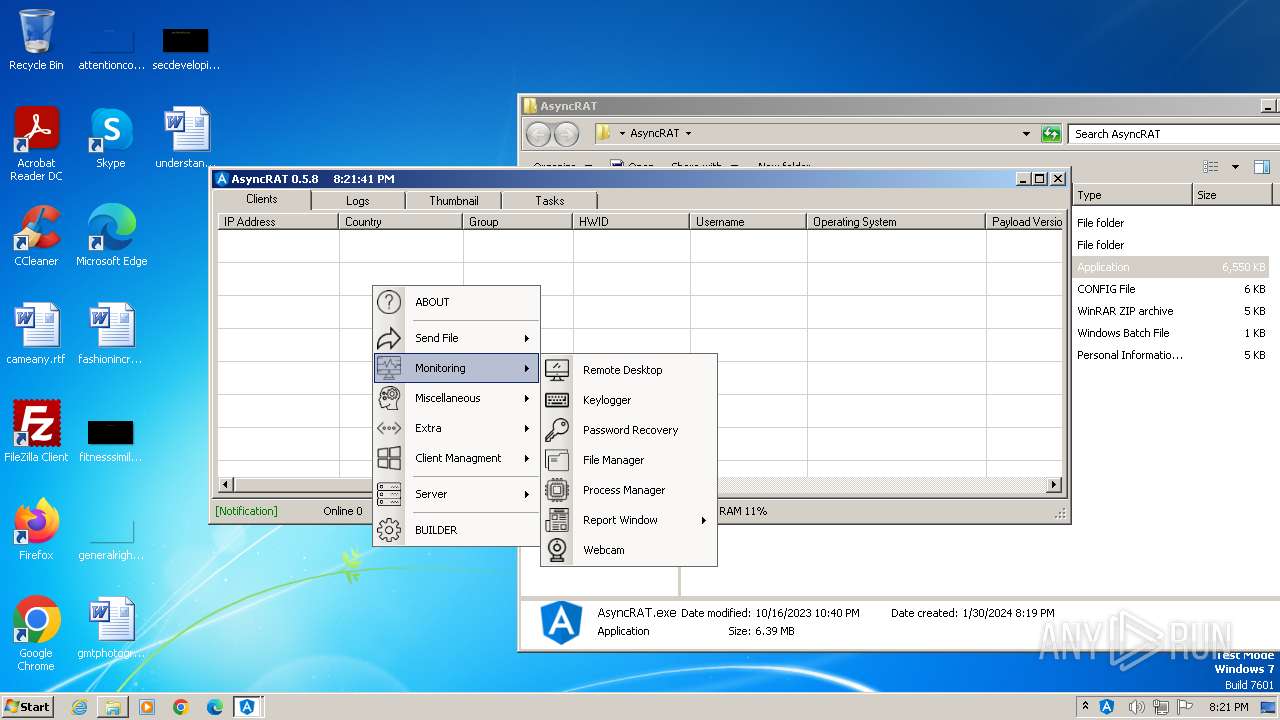This screenshot has height=720, width=1280.
Task: Open Explorer view options dropdown
Action: (1235, 167)
